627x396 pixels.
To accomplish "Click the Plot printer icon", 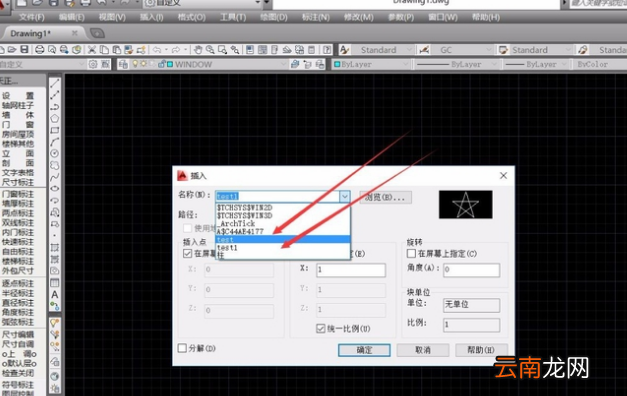I will click(39, 50).
